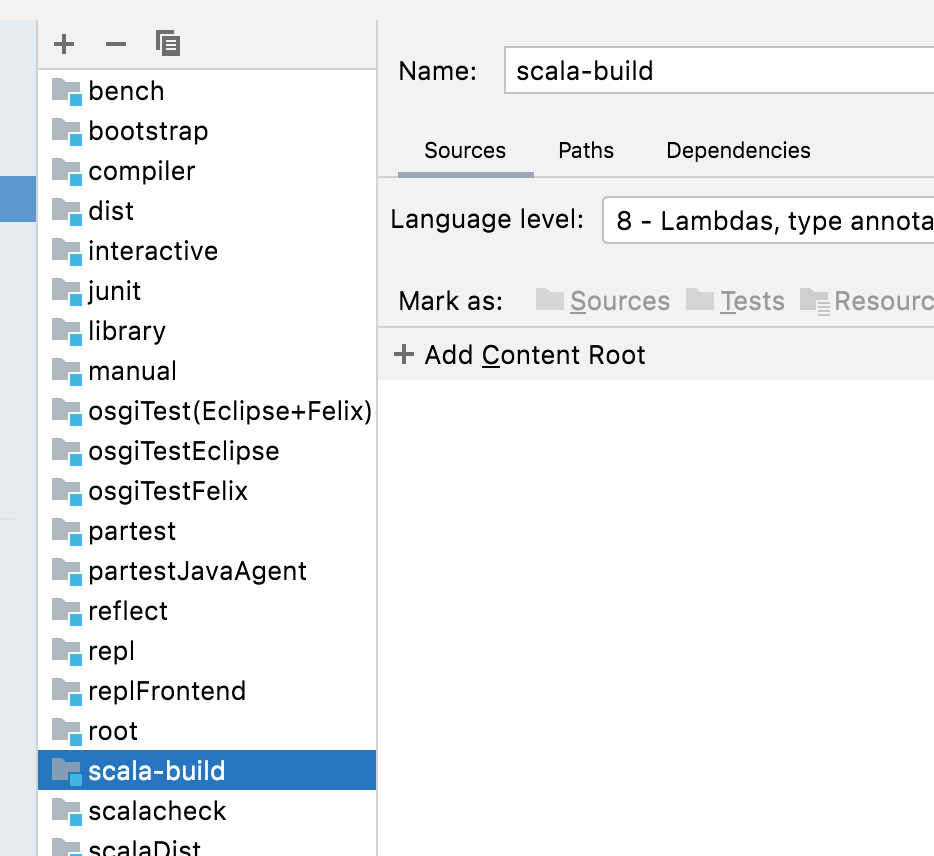Click the Add module plus icon
Image resolution: width=934 pixels, height=856 pixels.
64,44
